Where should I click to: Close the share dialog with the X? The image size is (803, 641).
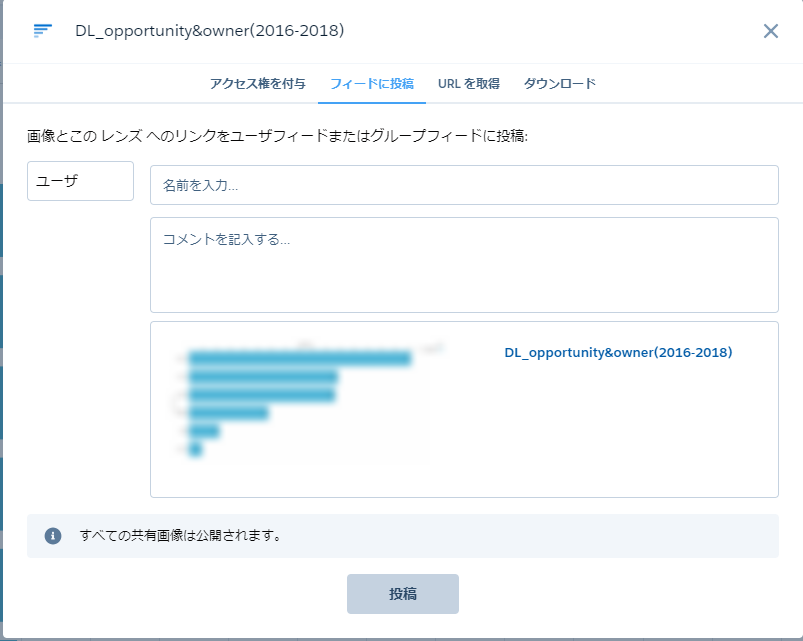click(770, 31)
